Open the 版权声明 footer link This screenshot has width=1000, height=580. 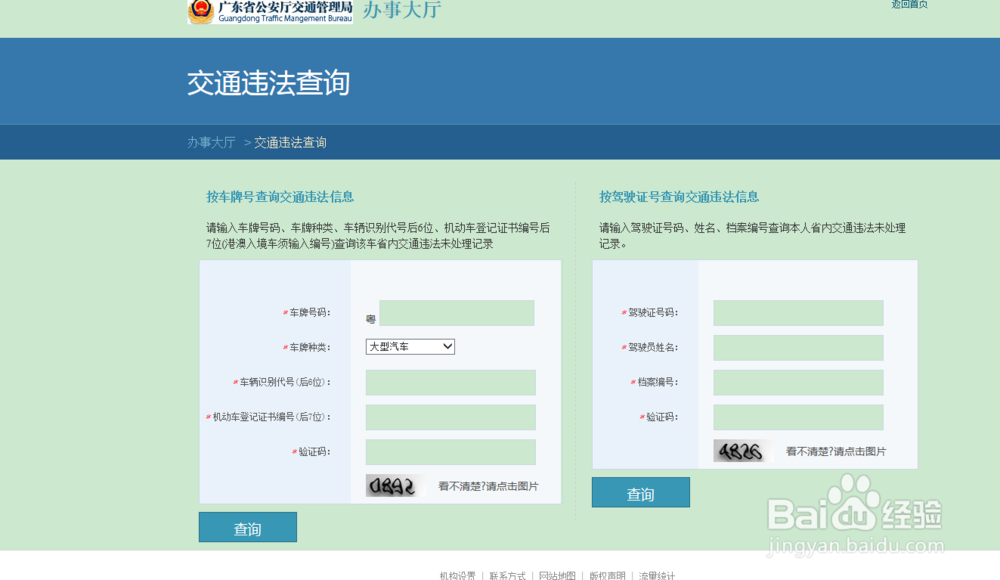click(x=608, y=575)
